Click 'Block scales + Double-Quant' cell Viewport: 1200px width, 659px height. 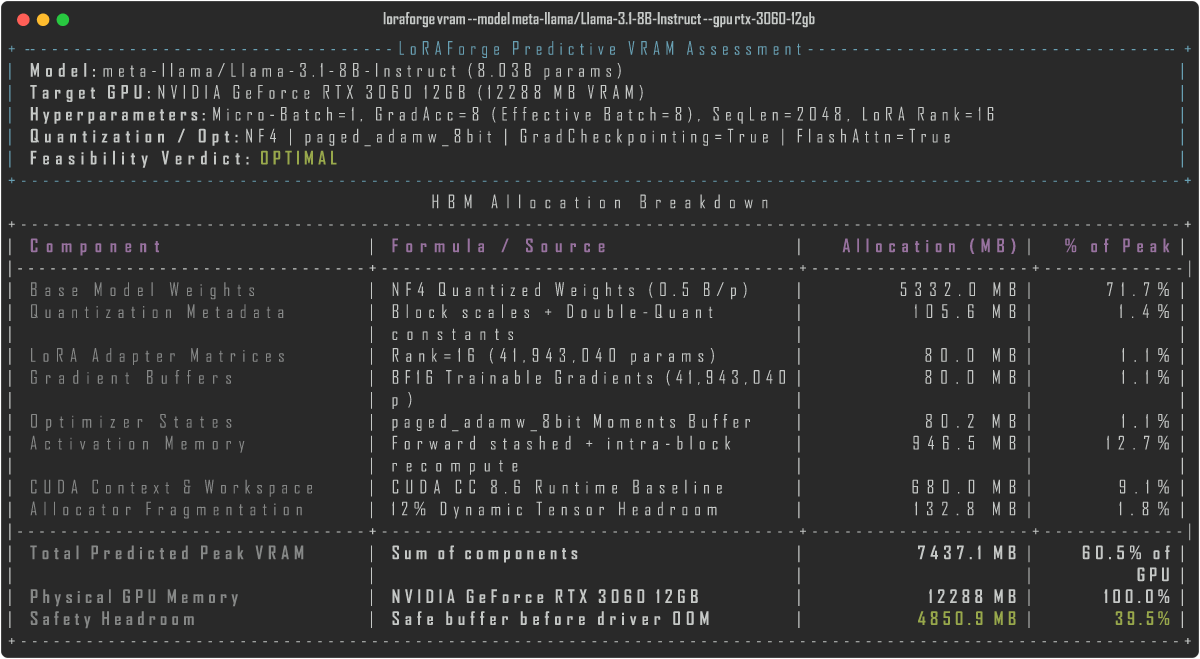click(x=553, y=313)
